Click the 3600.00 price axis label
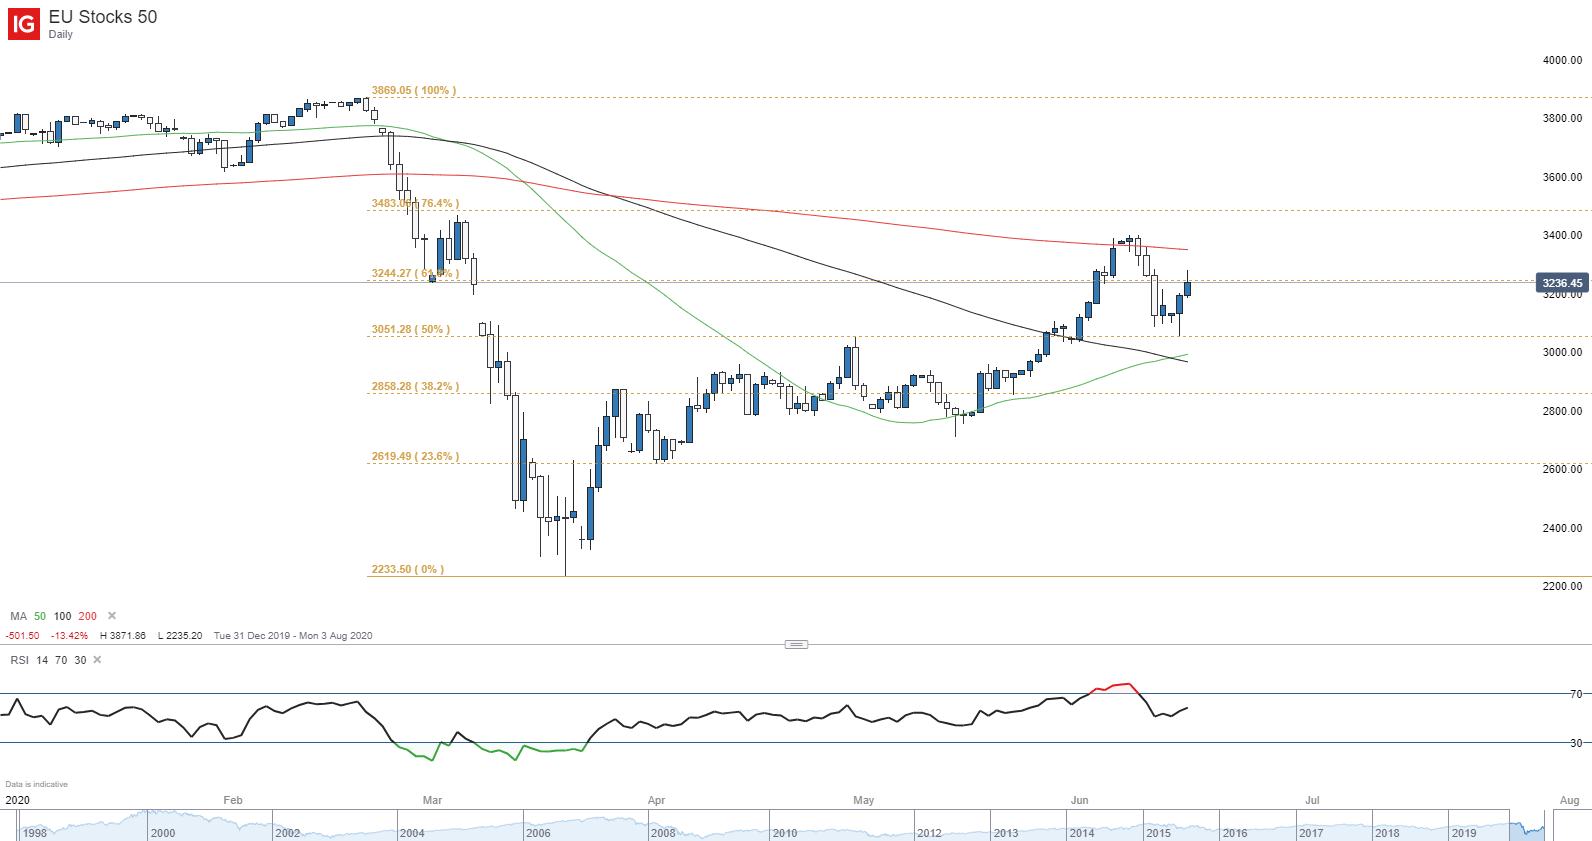This screenshot has height=841, width=1592. click(1563, 177)
